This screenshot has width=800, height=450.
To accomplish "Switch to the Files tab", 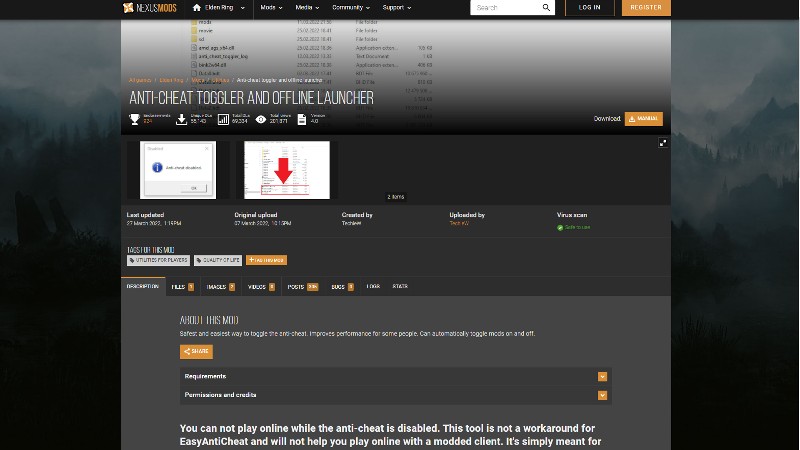I will 183,287.
